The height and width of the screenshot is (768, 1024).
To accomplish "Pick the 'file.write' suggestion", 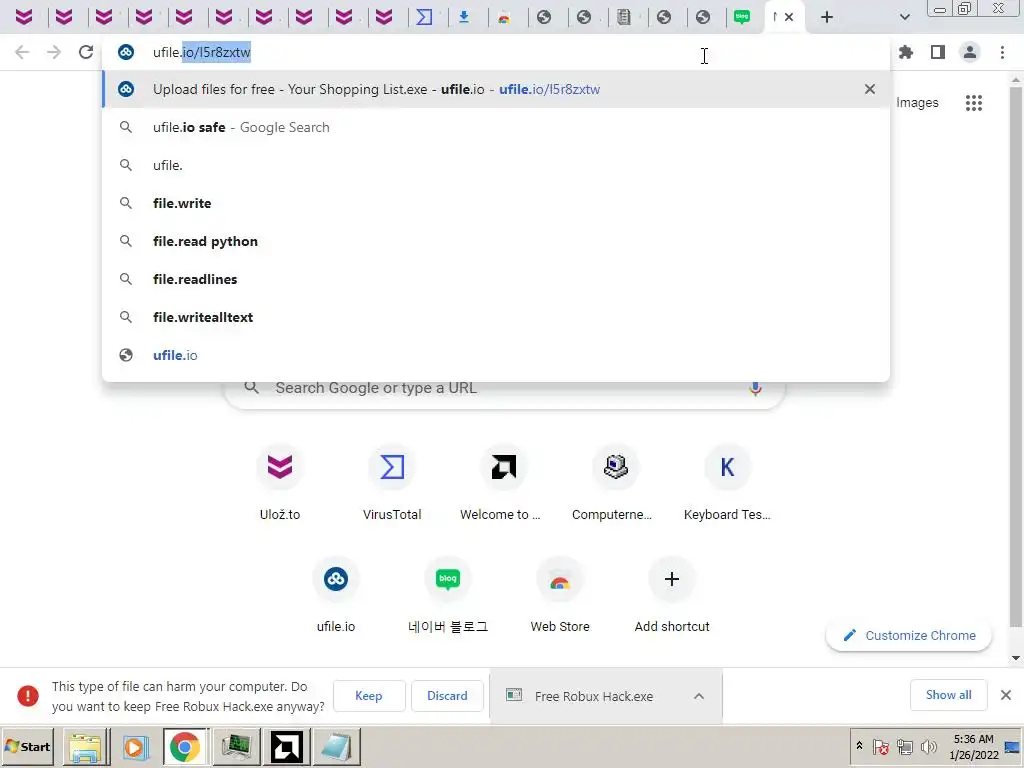I will 496,203.
